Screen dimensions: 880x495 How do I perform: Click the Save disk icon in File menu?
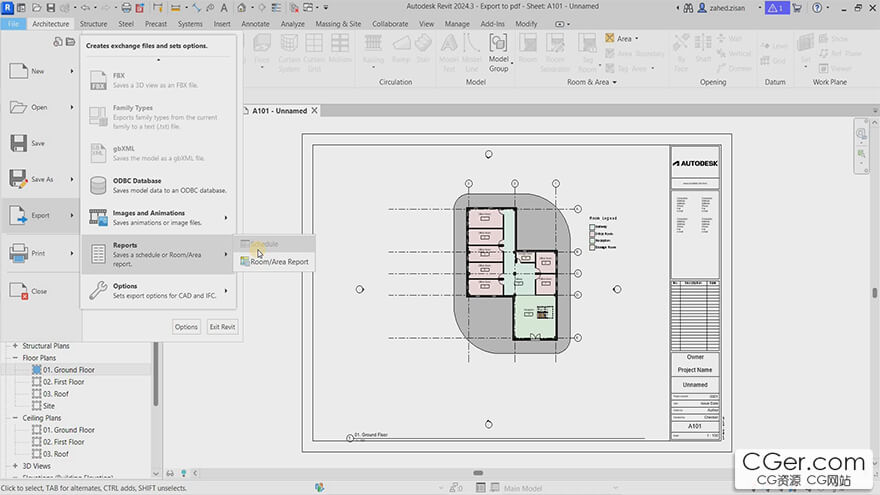(18, 143)
